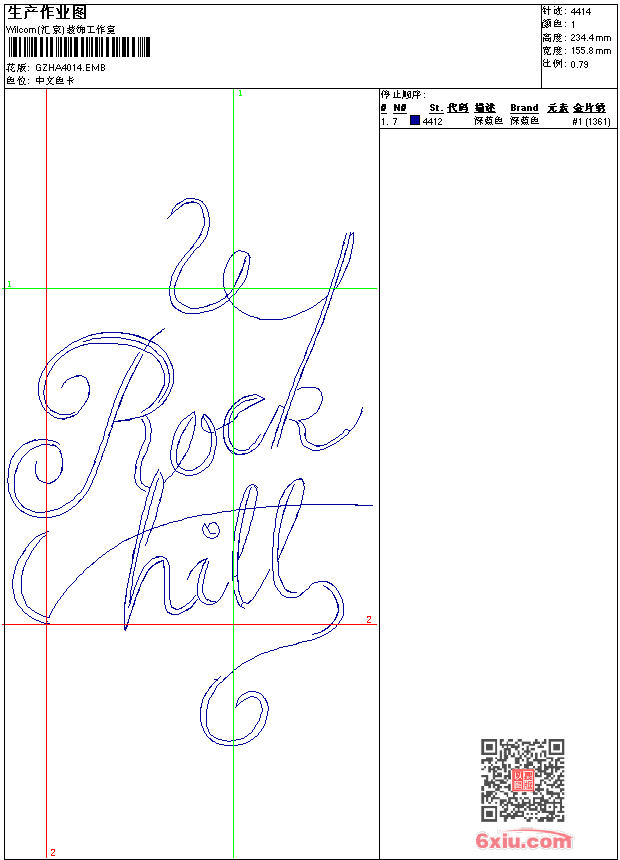Click the #1 (1361) entry in the row
Viewport: 620px width, 860px height.
[591, 121]
